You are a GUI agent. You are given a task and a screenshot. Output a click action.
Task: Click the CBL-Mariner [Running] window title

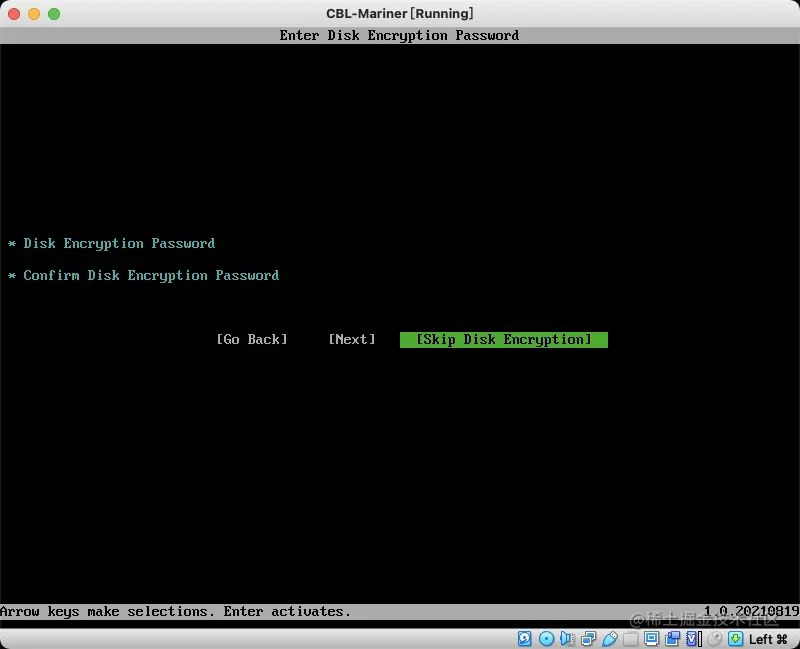pyautogui.click(x=399, y=13)
